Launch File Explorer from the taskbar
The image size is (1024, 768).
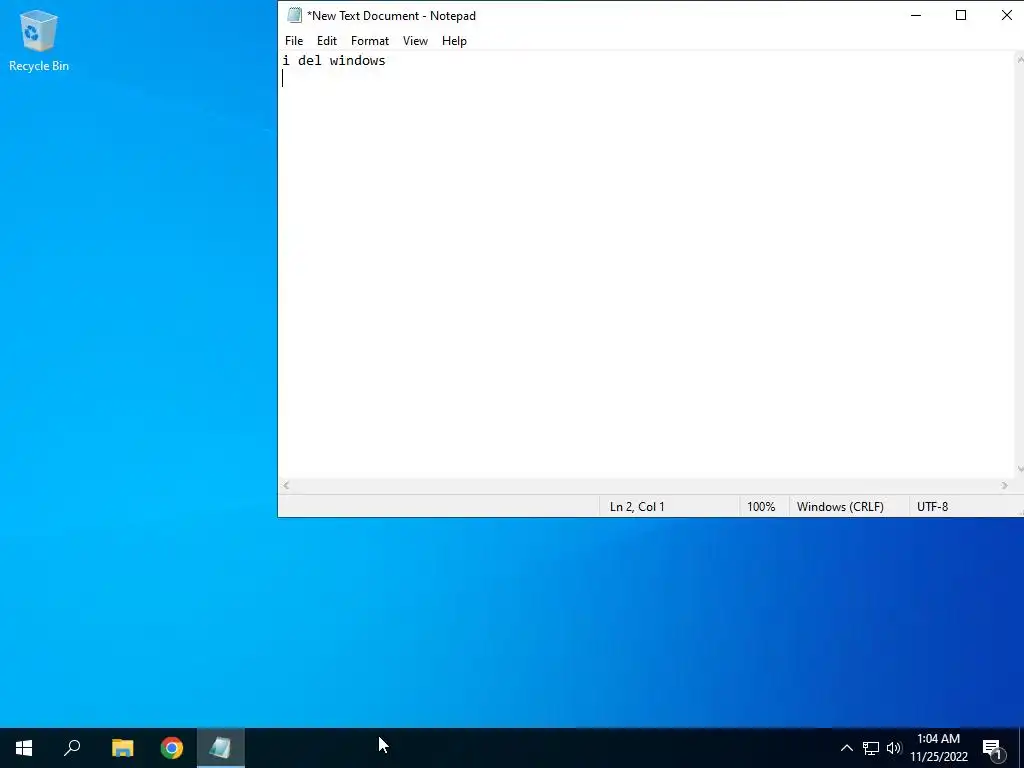(x=122, y=748)
